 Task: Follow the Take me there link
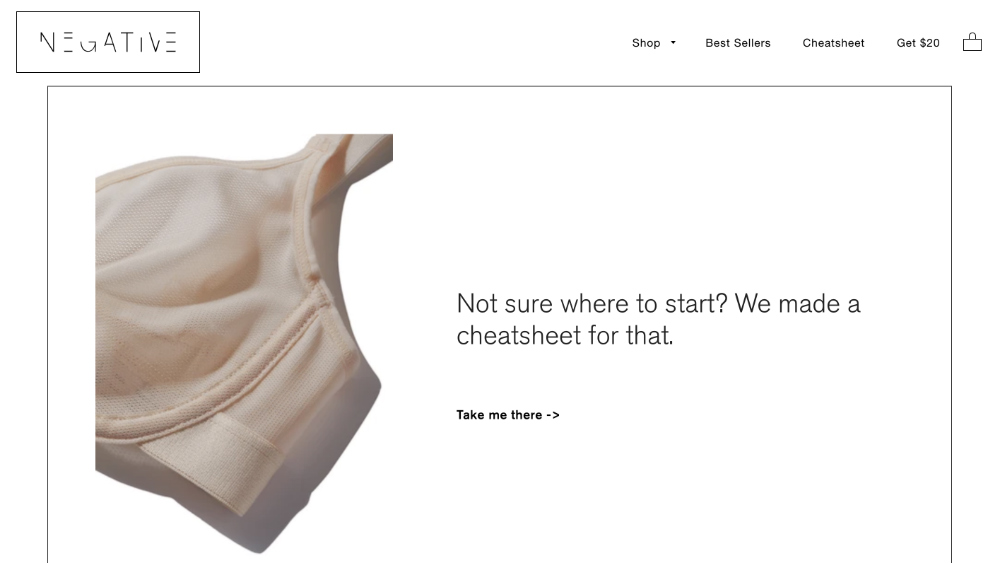[x=508, y=415]
